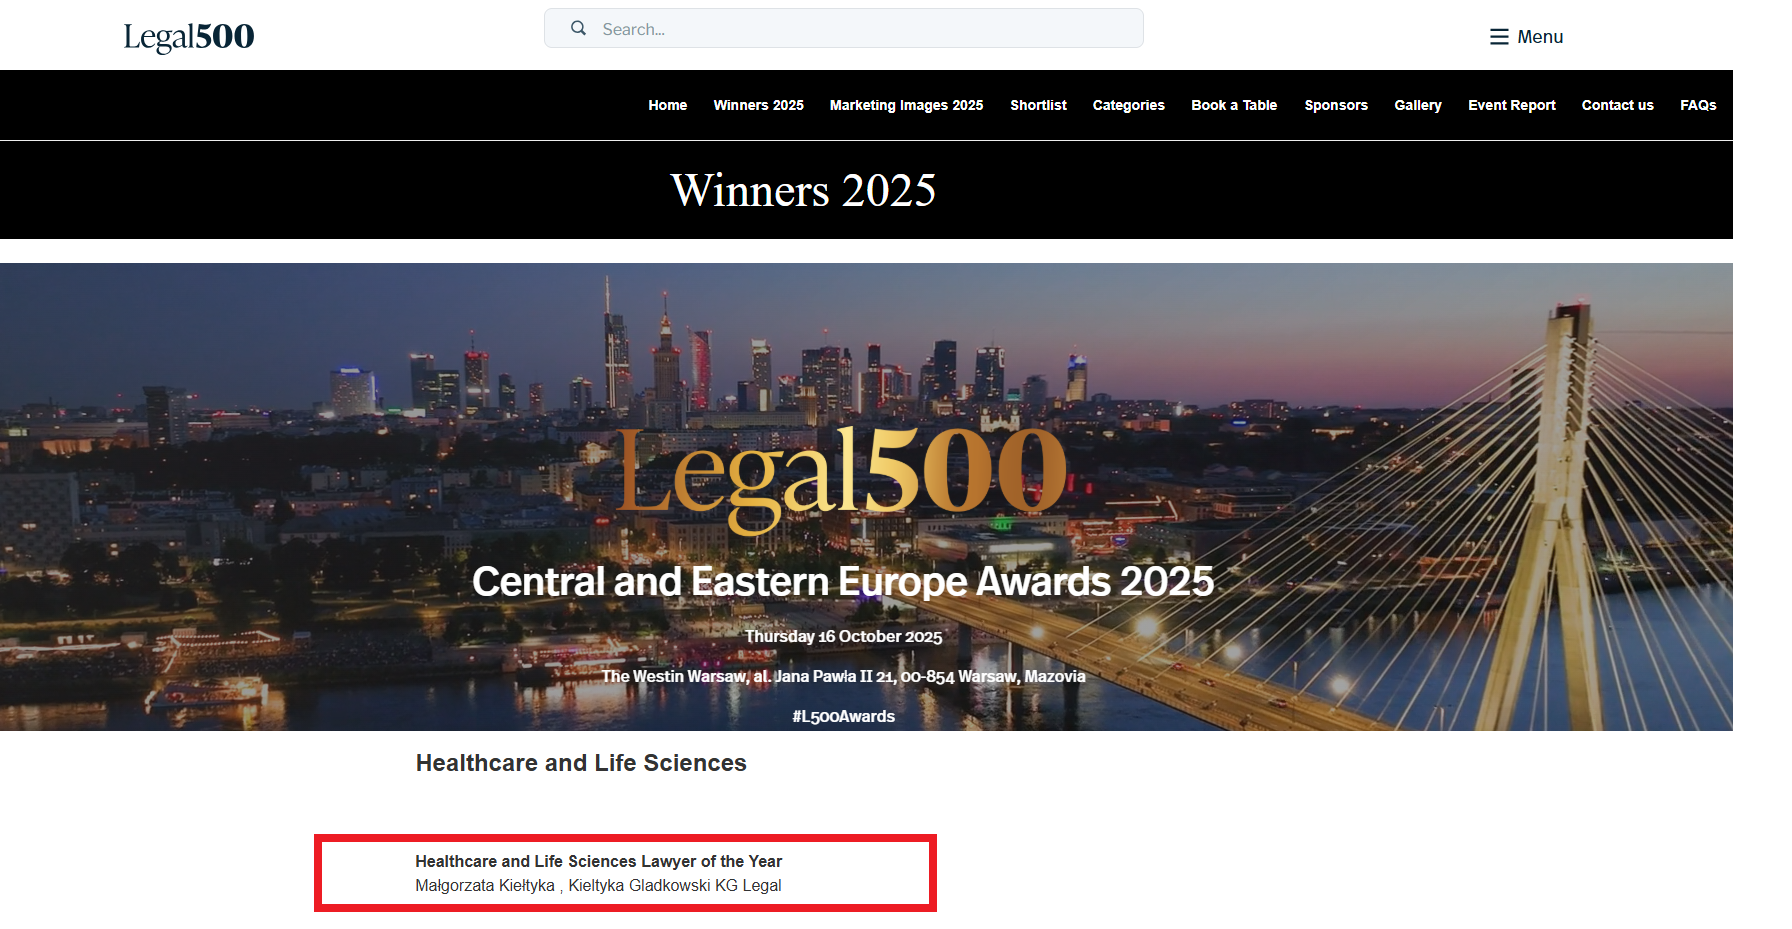Select Marketing Images 2025 in navigation
Image resolution: width=1792 pixels, height=929 pixels.
[906, 105]
